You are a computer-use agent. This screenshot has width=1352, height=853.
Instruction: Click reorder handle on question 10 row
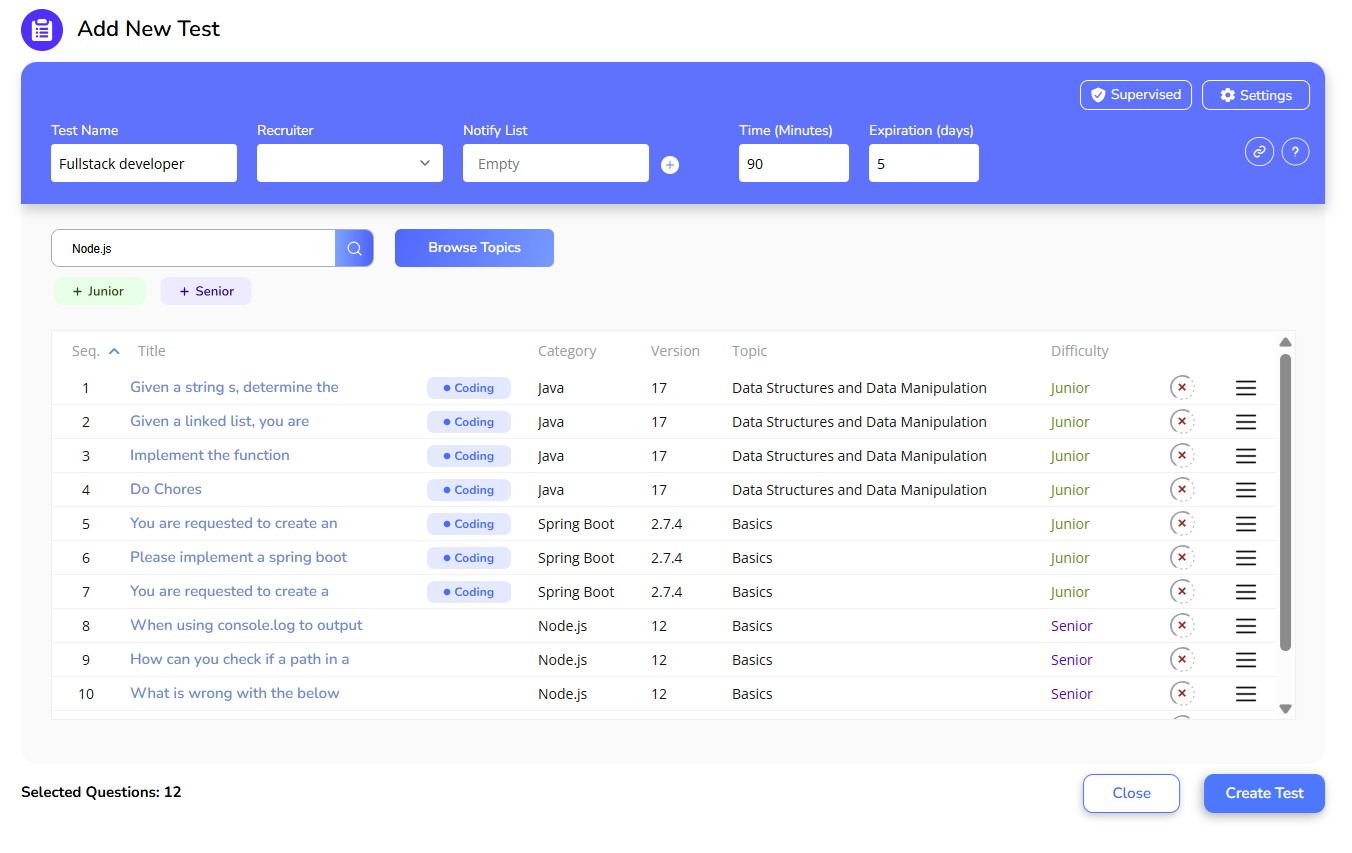(x=1245, y=694)
